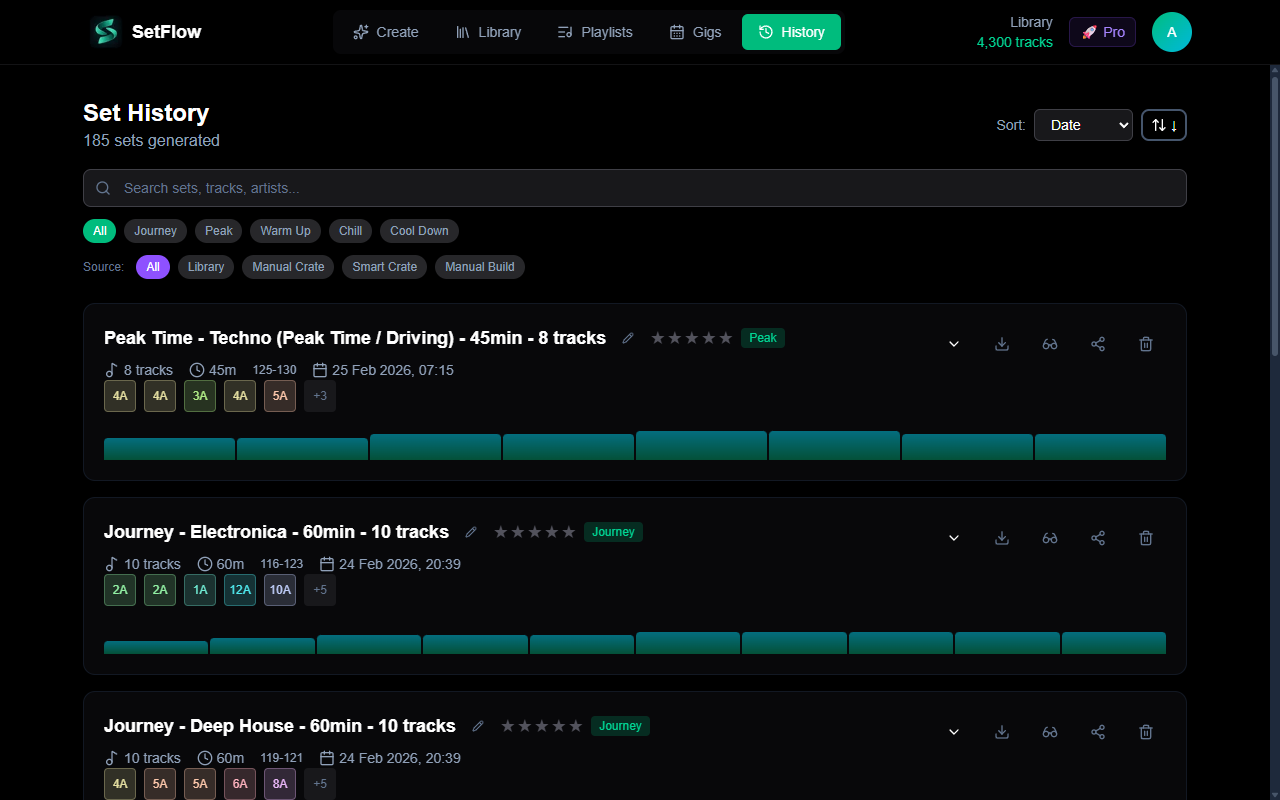The height and width of the screenshot is (800, 1280).
Task: Edit the Journey Electronica set title
Action: 470,531
